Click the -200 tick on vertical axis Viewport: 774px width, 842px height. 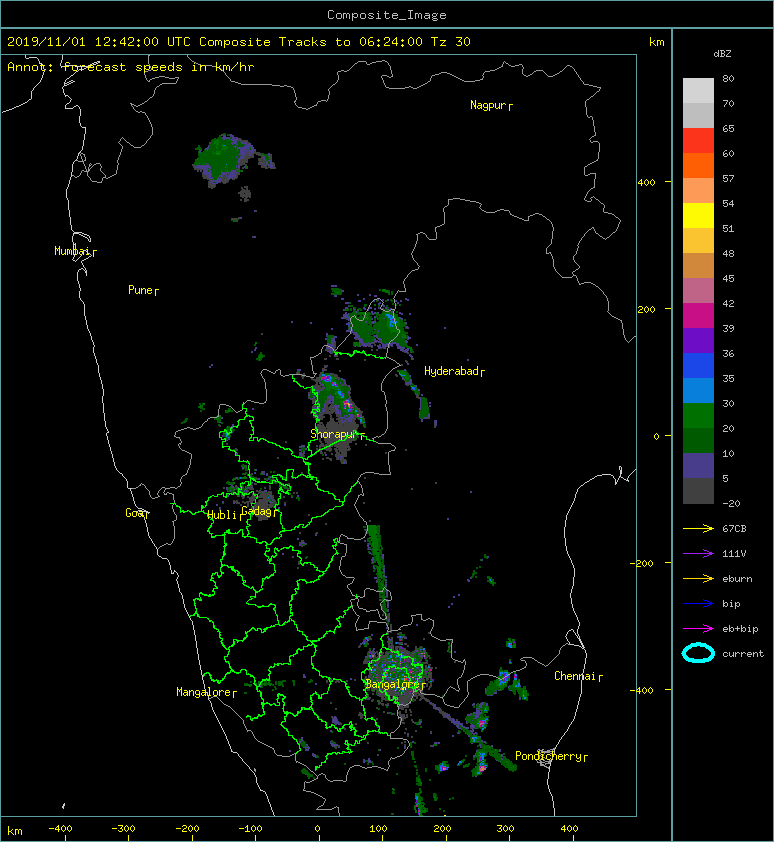point(643,563)
